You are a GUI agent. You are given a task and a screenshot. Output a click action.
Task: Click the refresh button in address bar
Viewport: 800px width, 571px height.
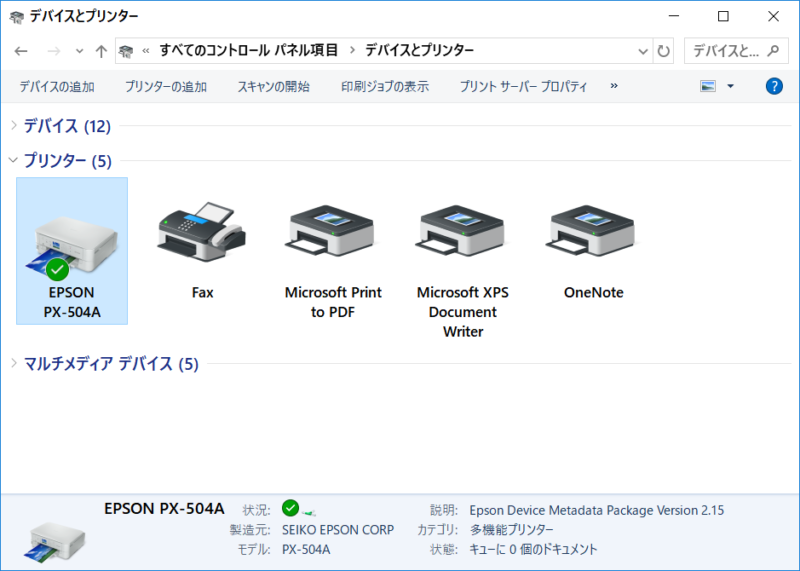(x=664, y=51)
